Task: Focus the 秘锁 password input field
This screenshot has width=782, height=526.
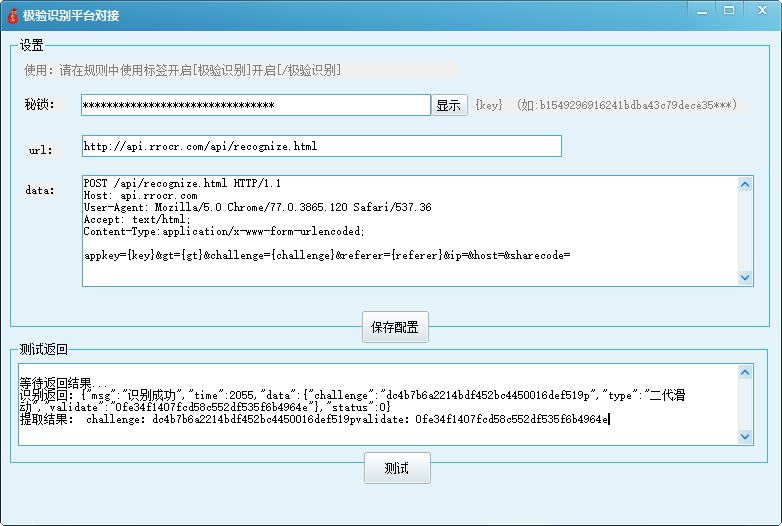Action: pyautogui.click(x=255, y=105)
